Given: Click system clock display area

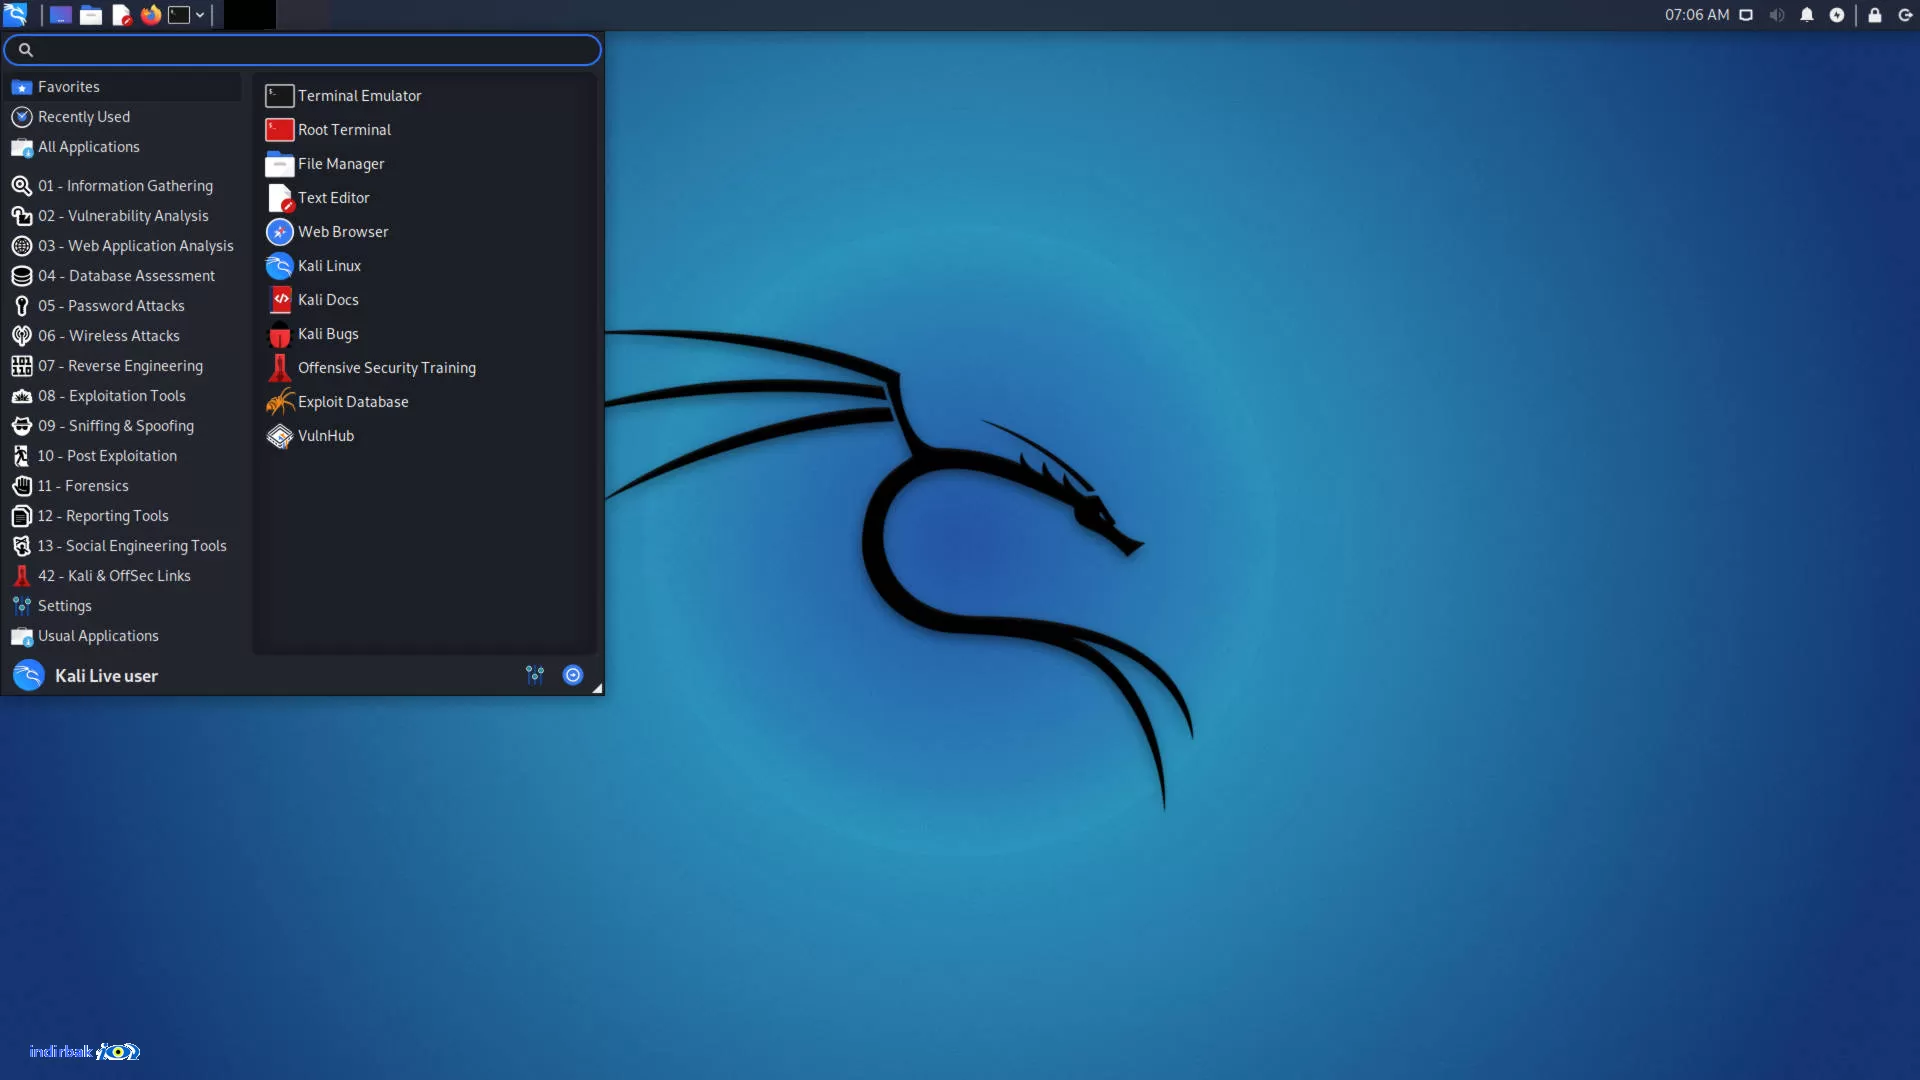Looking at the screenshot, I should tap(1697, 15).
